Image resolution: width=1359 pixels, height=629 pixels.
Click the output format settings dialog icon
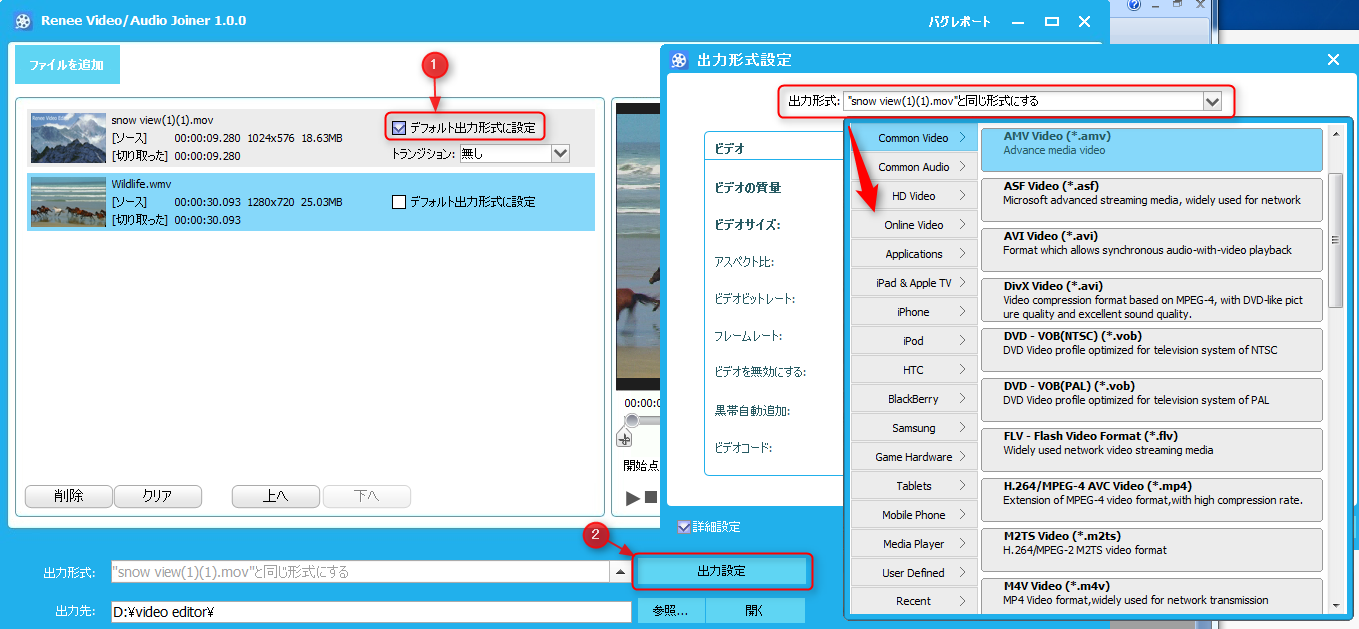[679, 60]
